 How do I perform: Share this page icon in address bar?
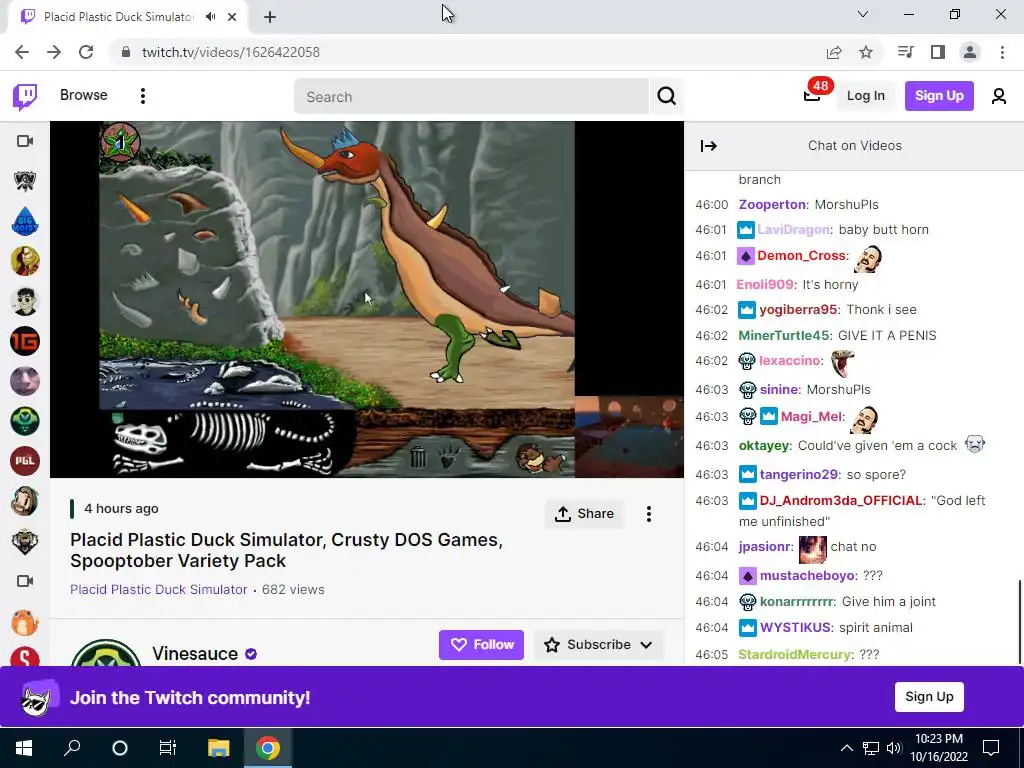pos(834,52)
